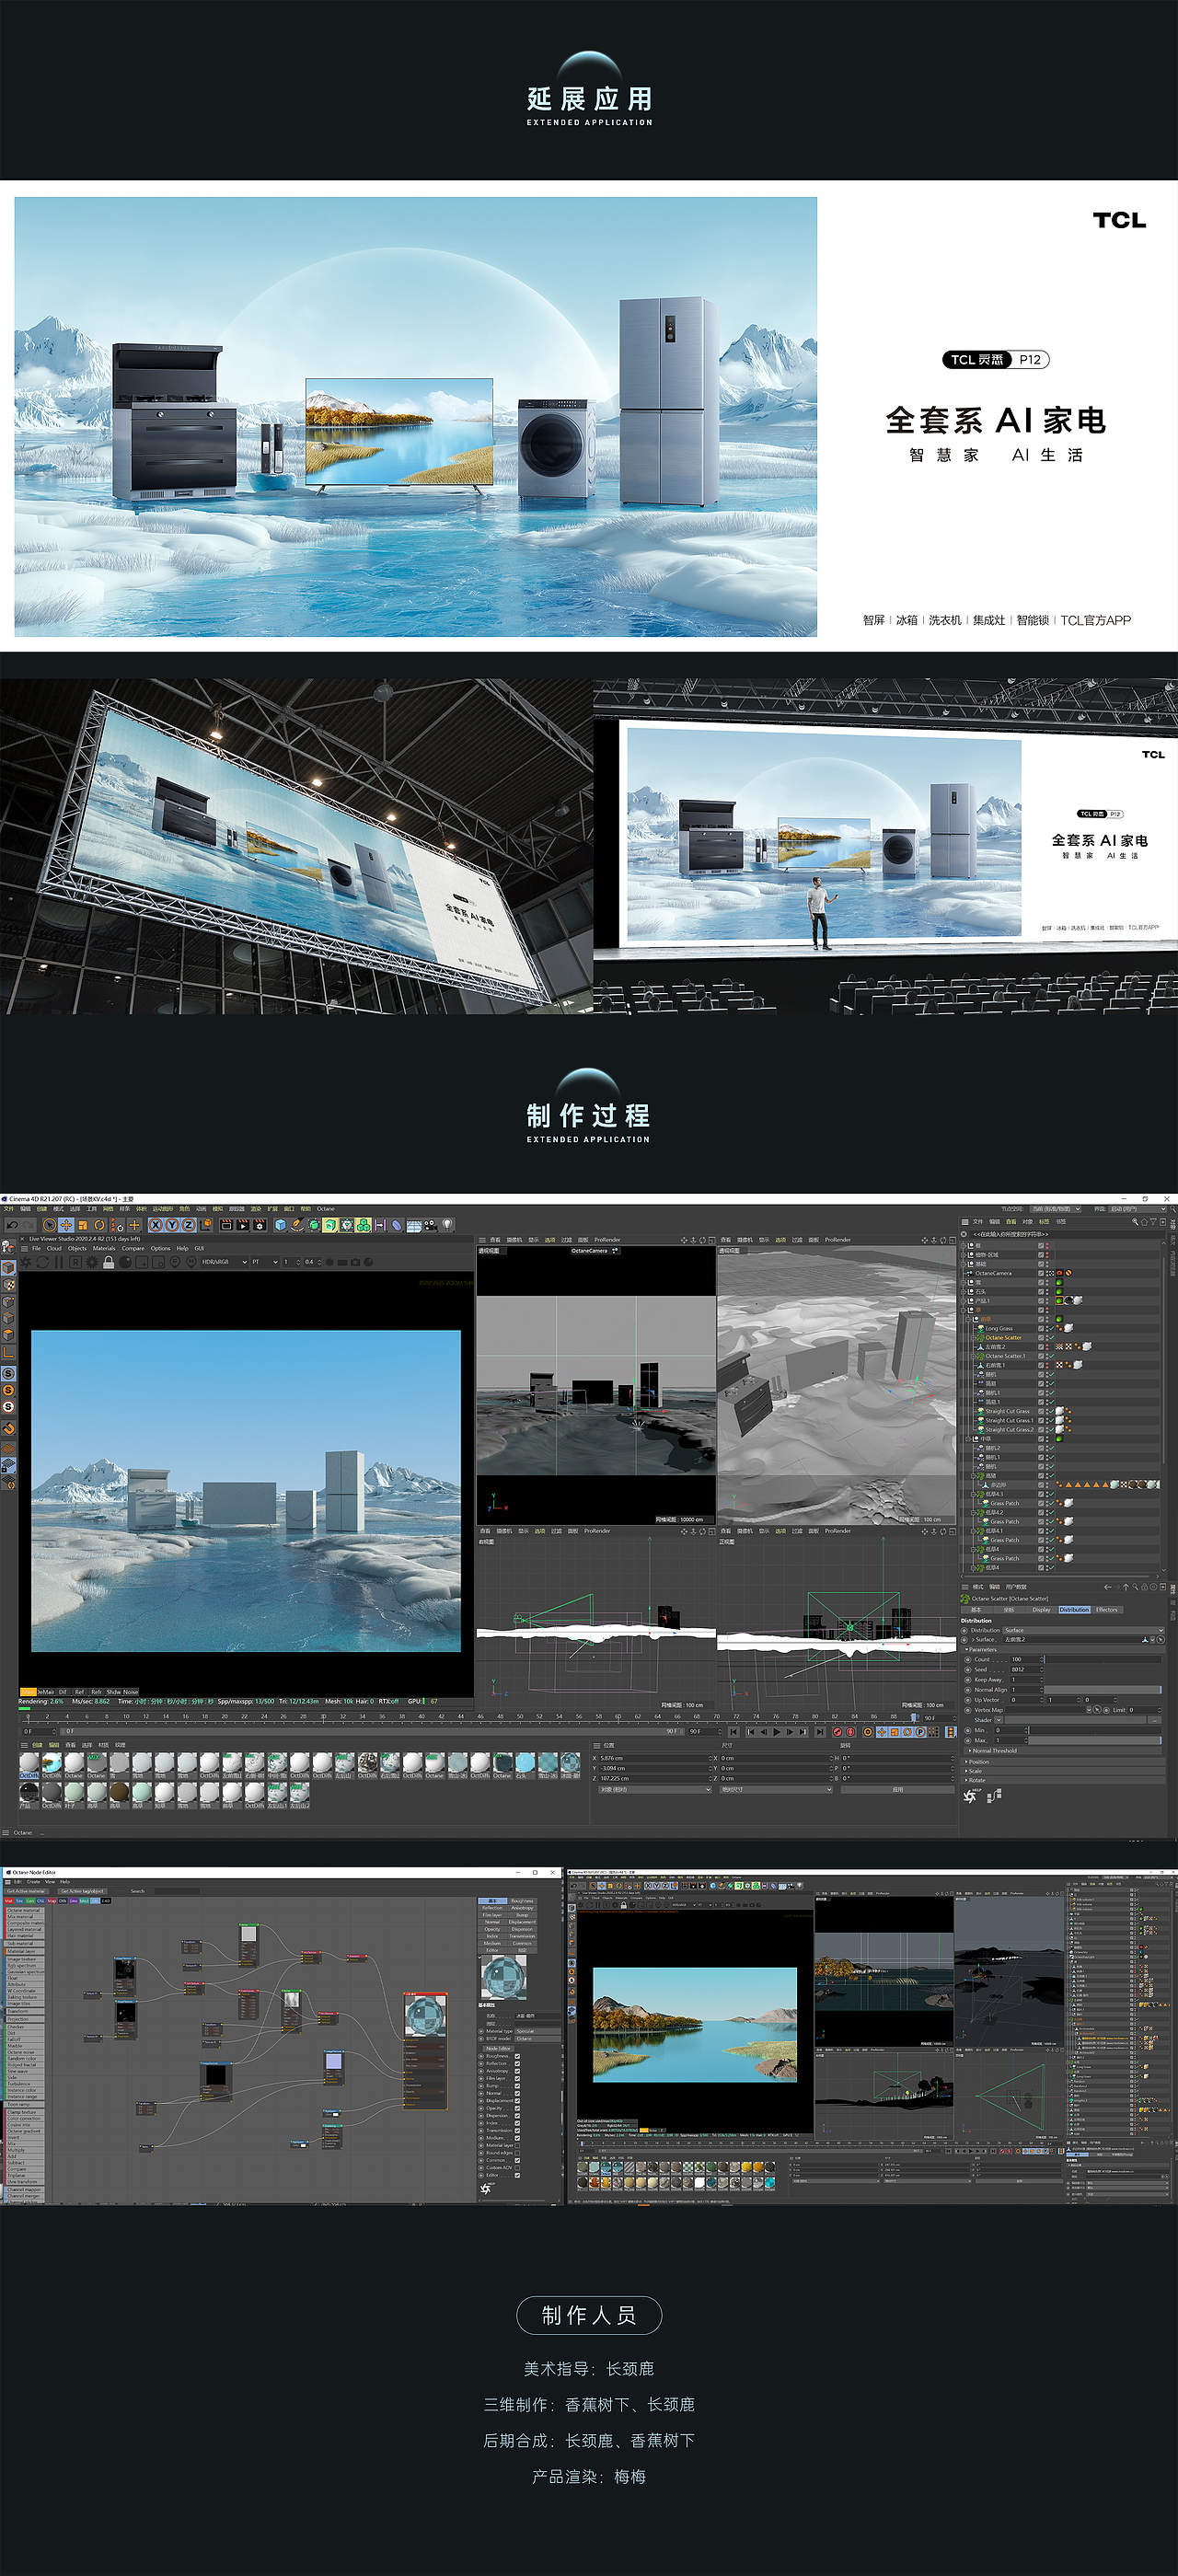
Task: Click the Z position field 107.225 cm
Action: coord(654,1779)
